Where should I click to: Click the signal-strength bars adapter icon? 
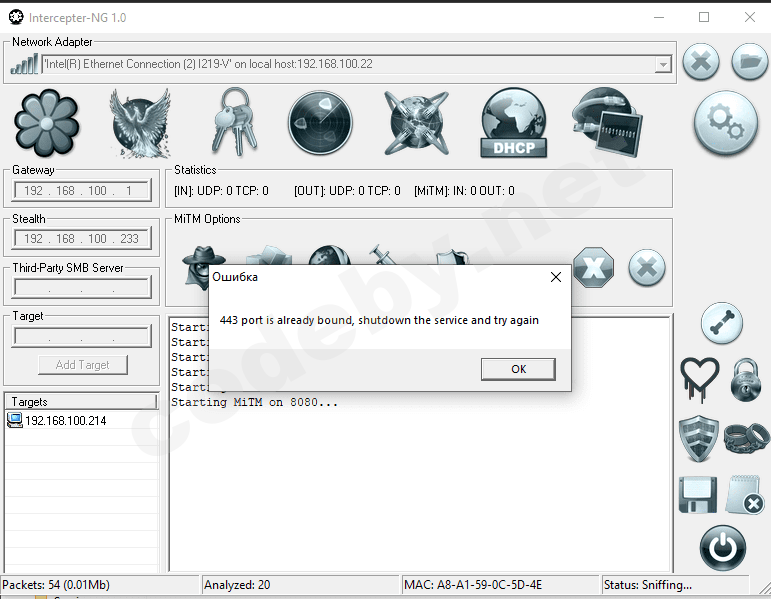point(24,64)
